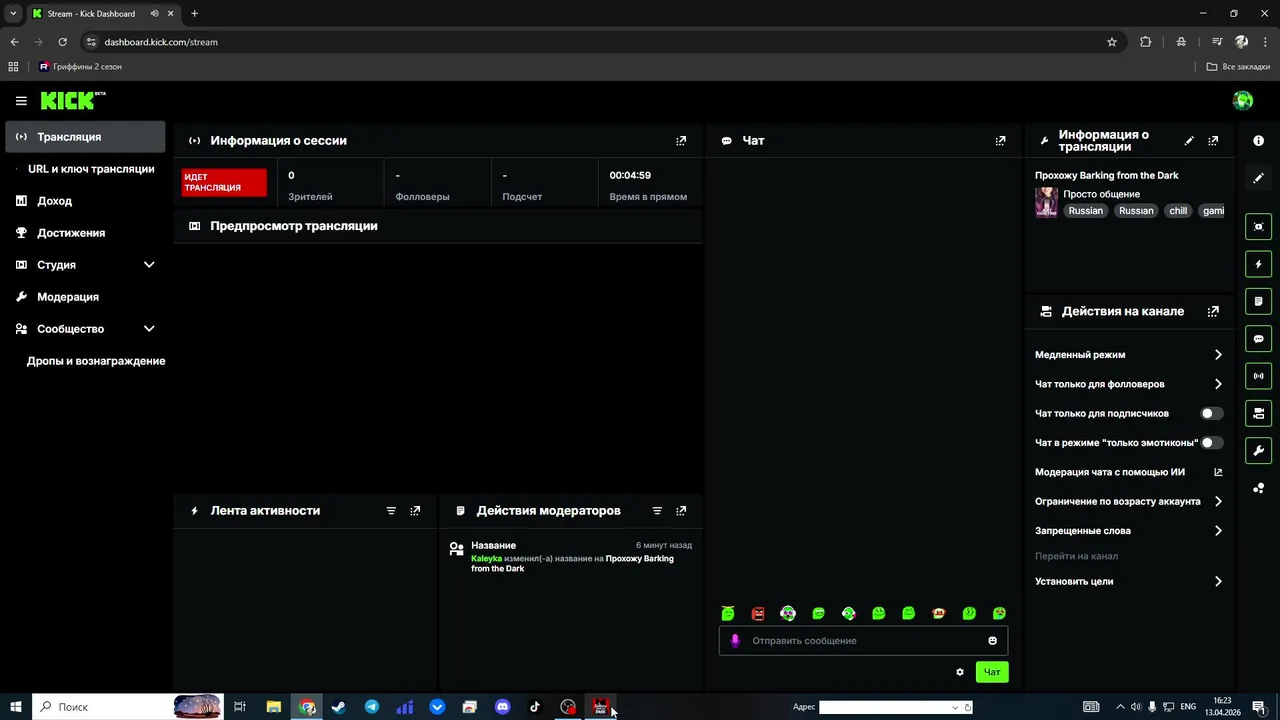Filter the Лента активности feed
The image size is (1280, 720).
[391, 511]
